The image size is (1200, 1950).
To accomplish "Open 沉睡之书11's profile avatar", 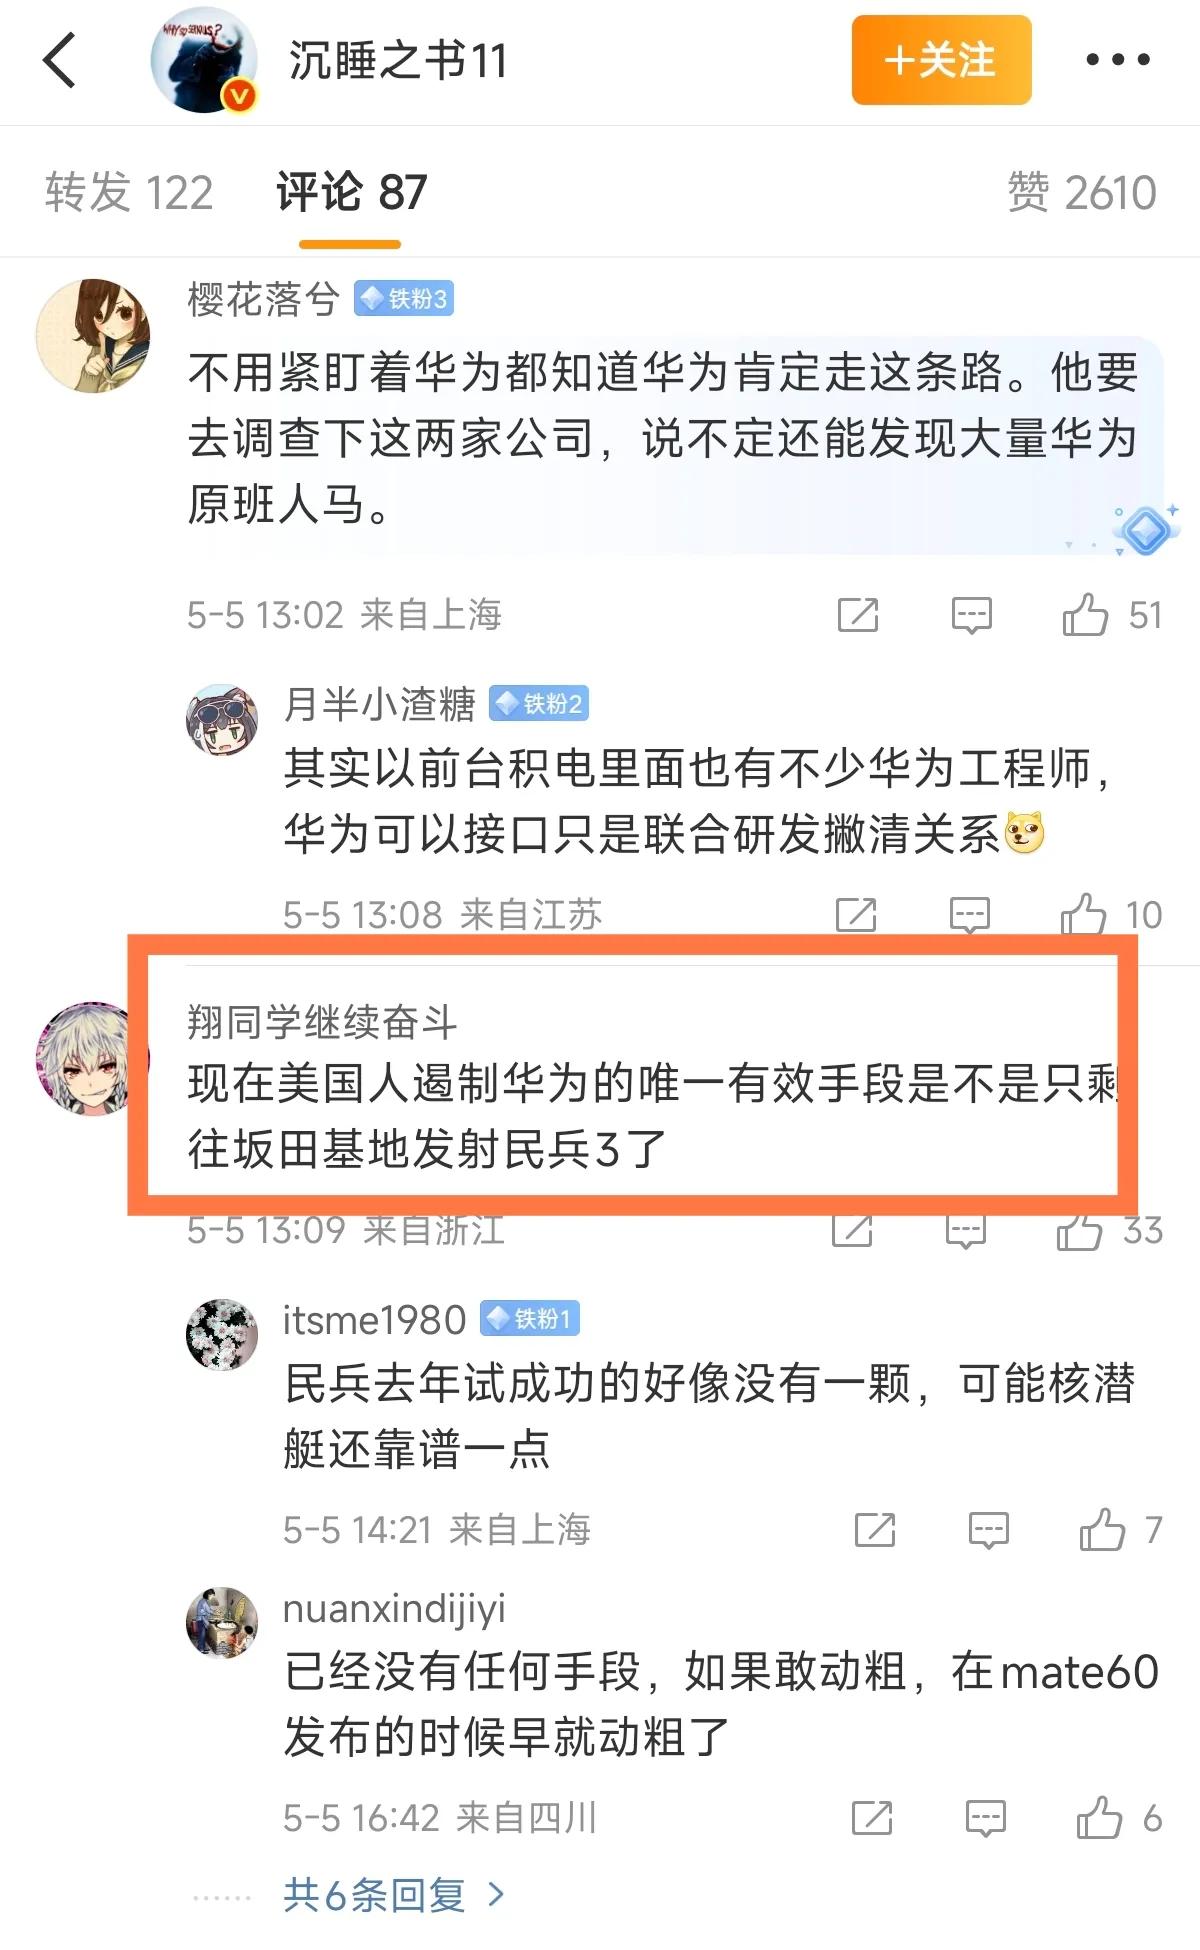I will coord(204,60).
